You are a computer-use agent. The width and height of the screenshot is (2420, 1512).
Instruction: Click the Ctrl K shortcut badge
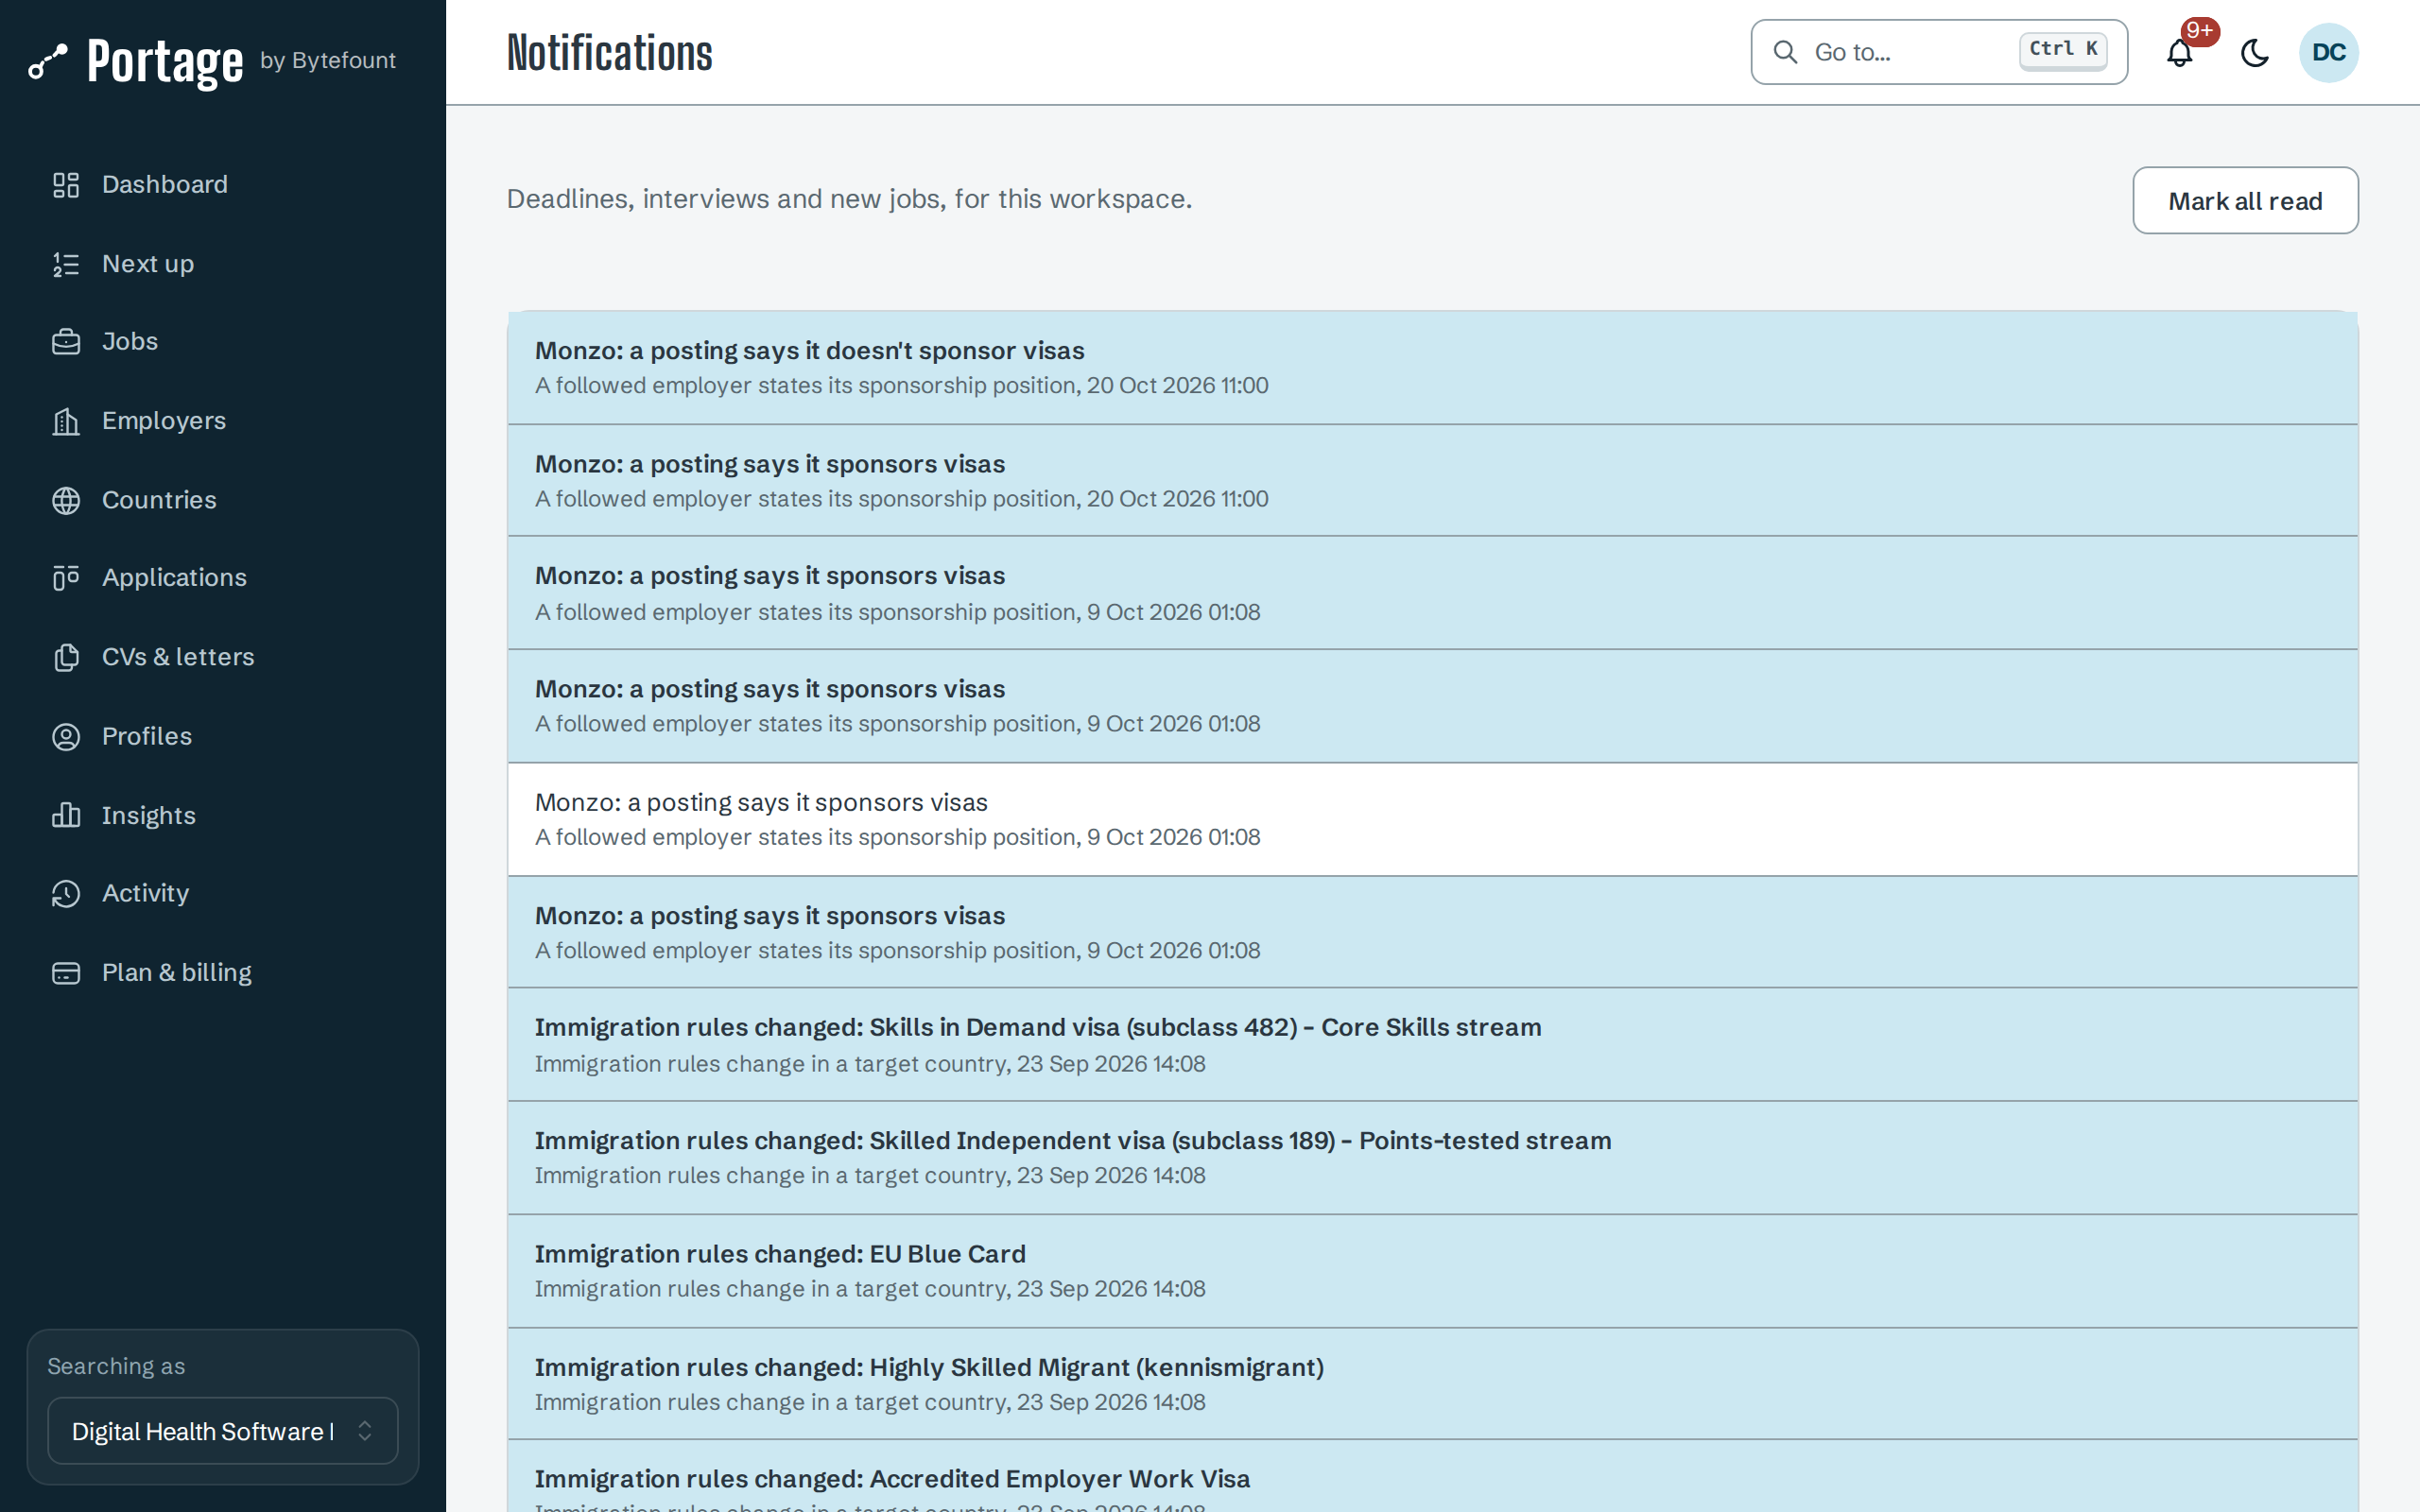[2063, 50]
